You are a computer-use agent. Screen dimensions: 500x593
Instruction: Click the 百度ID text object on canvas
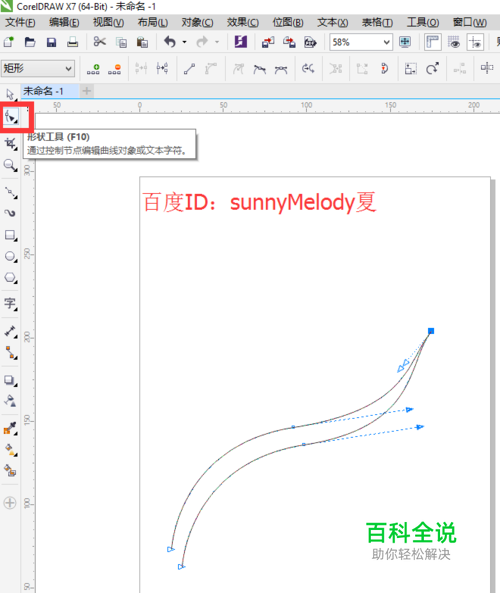click(x=259, y=202)
